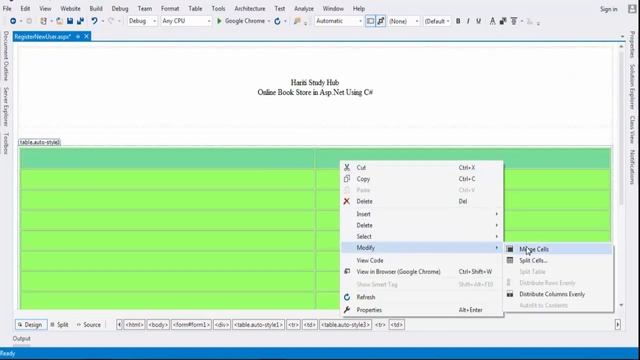Select the <form#form1> tag in breadcrumb

tap(191, 325)
